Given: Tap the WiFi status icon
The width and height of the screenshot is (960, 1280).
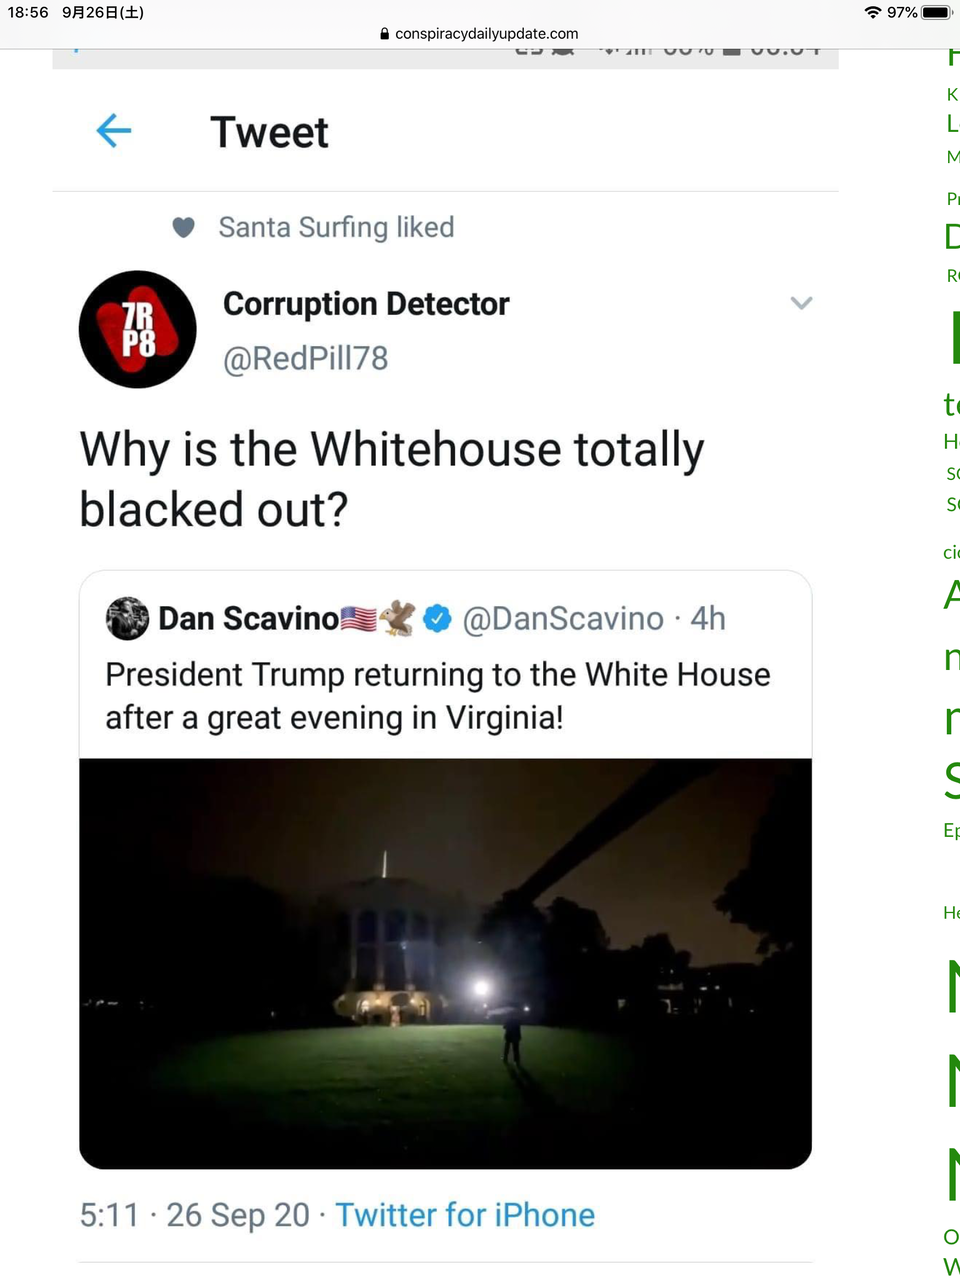Looking at the screenshot, I should 873,12.
